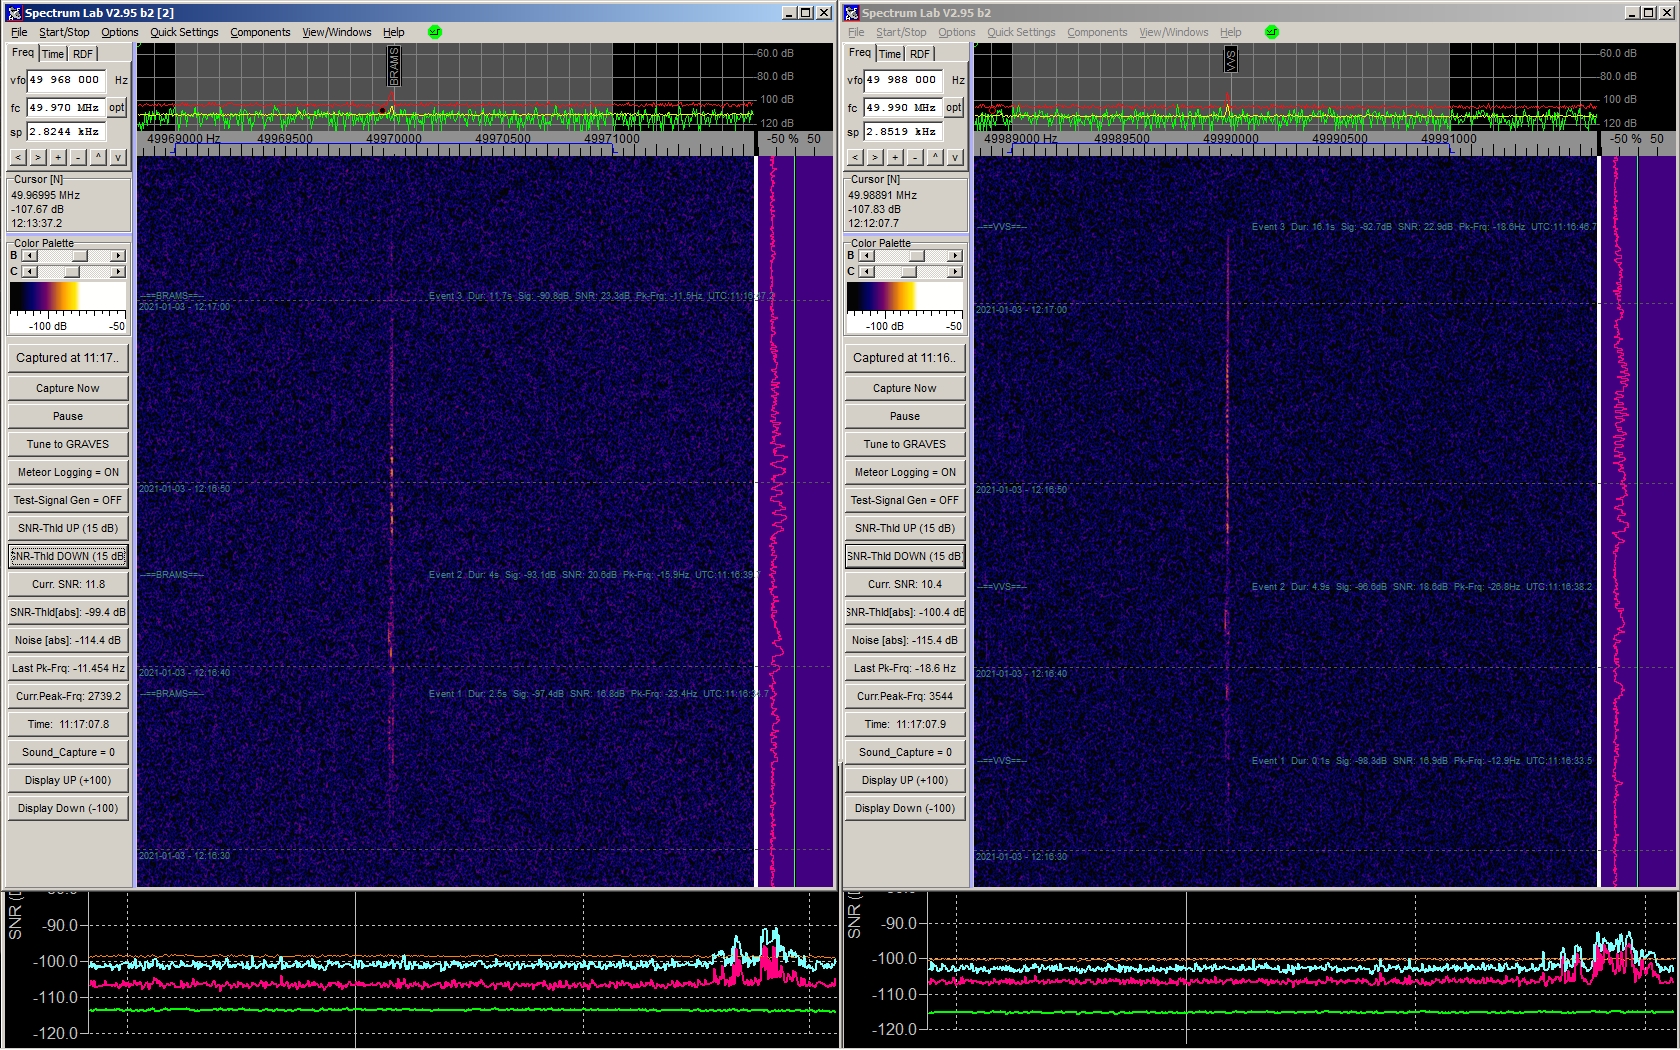Open Components menu in Spectrum Lab [2] window

(260, 32)
